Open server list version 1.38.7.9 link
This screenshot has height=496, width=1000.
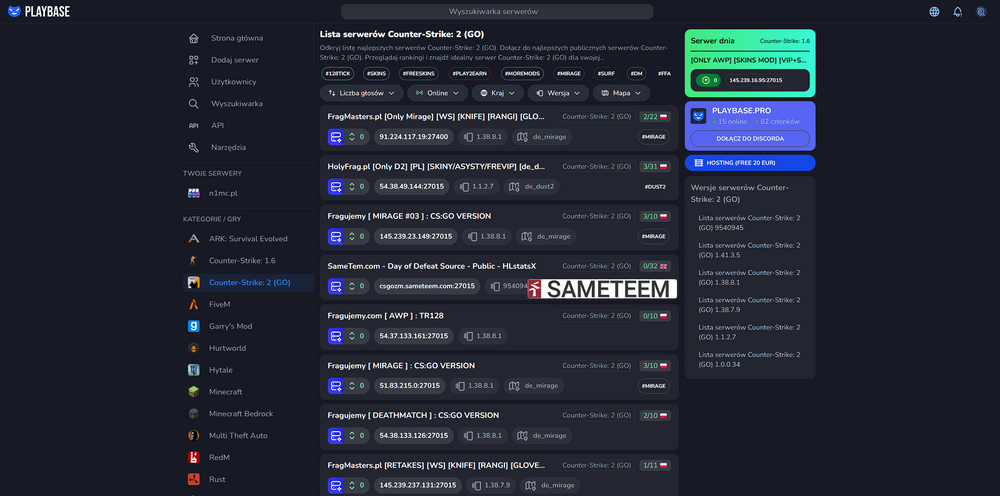coord(749,305)
